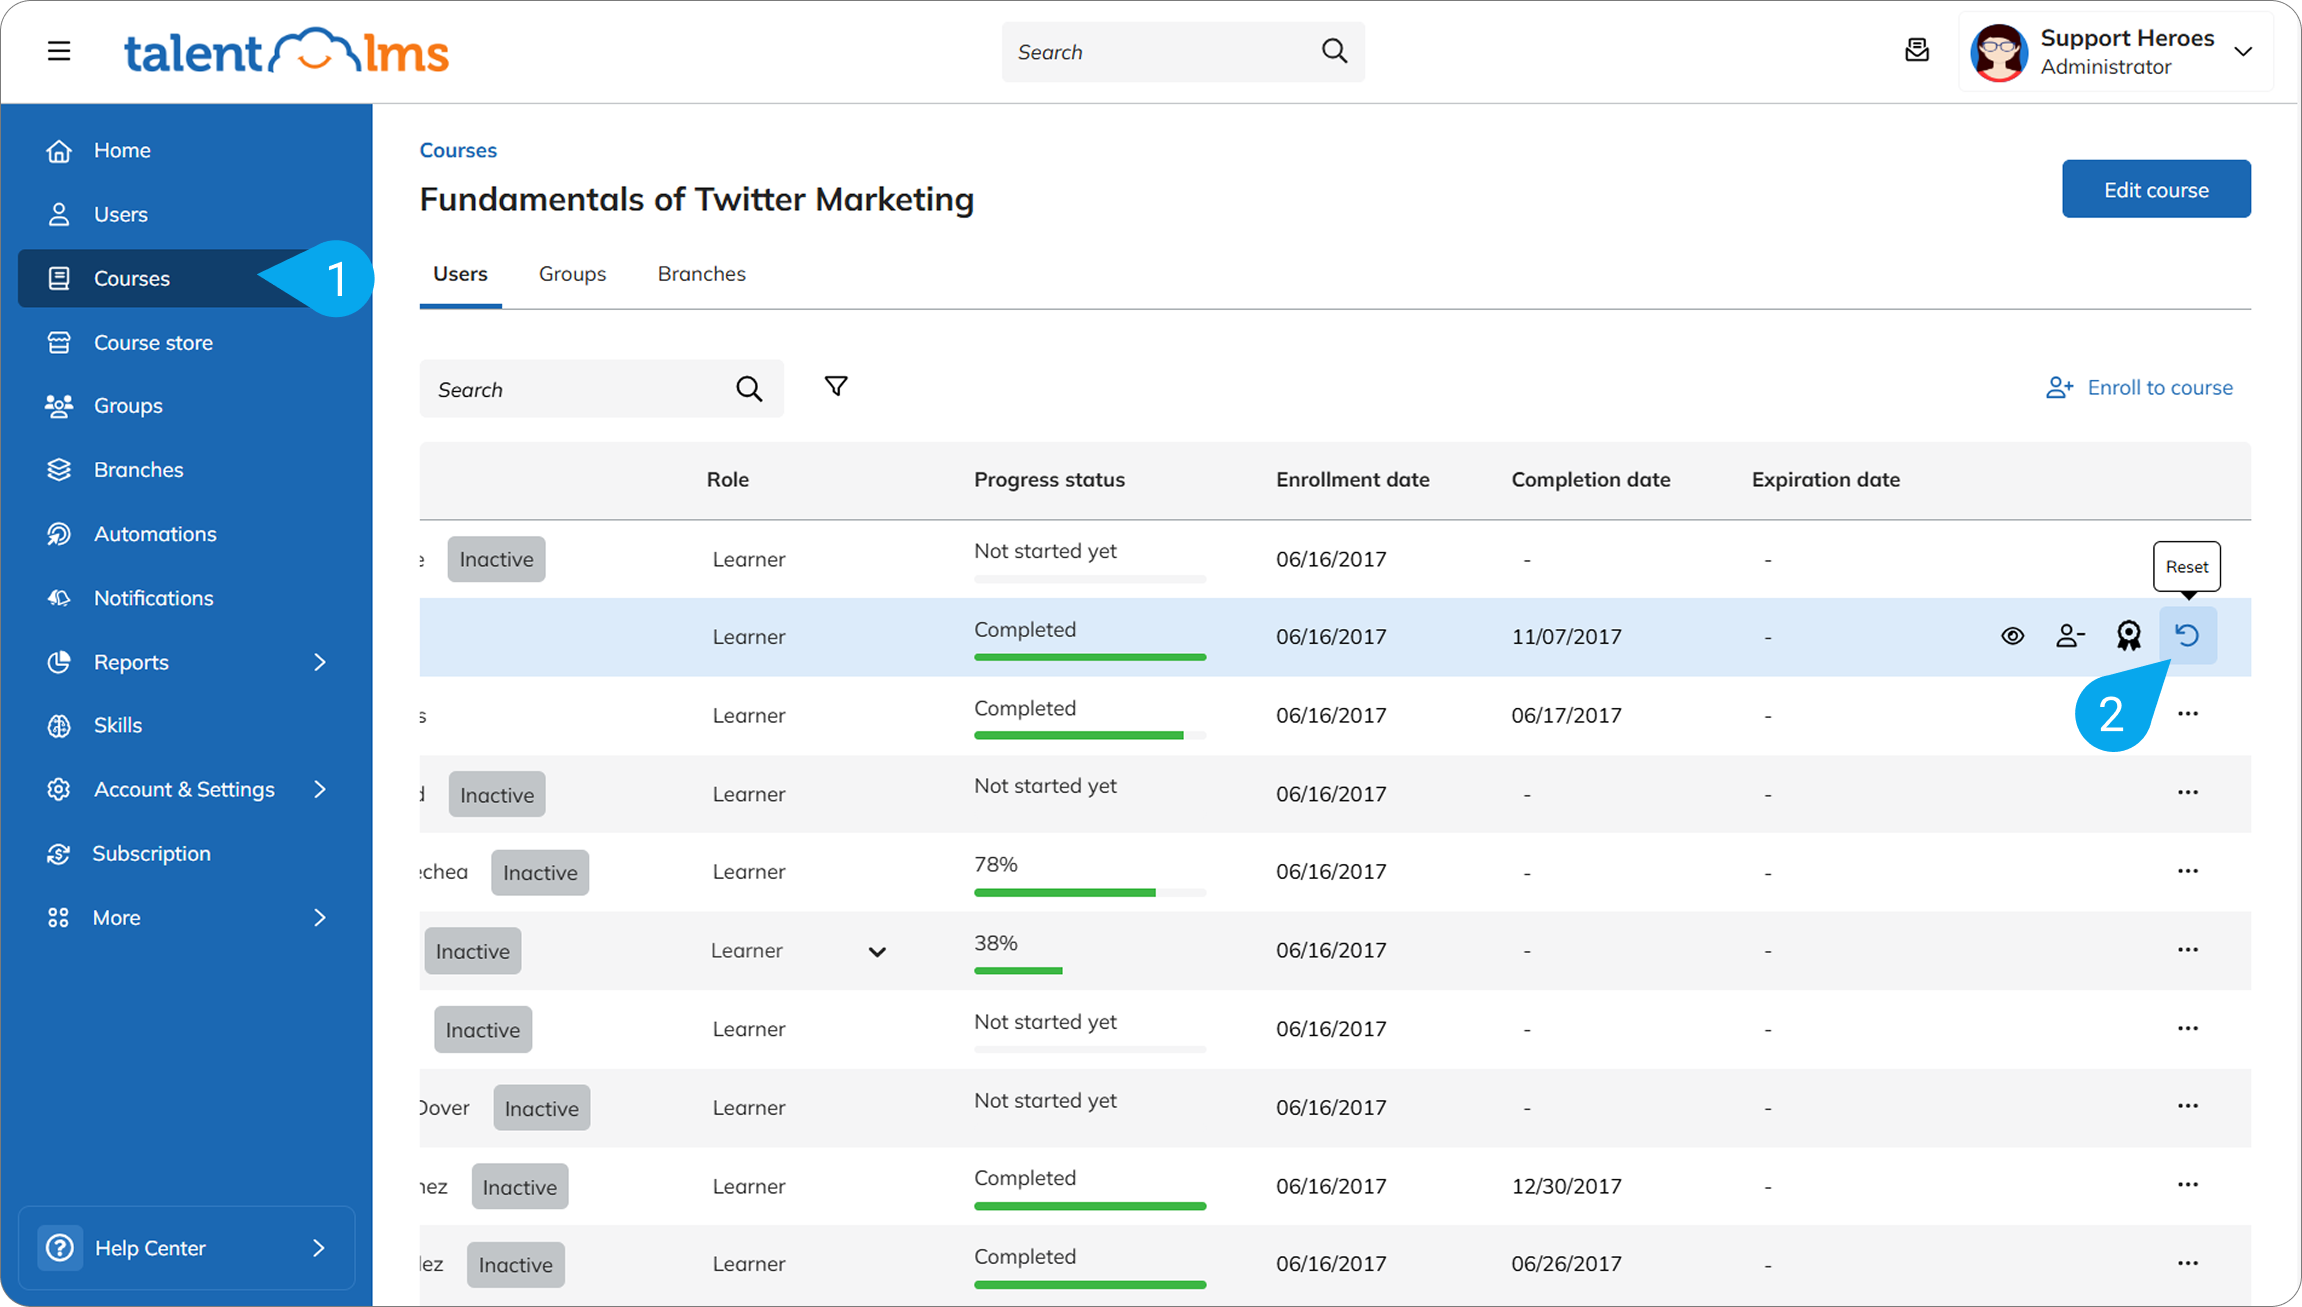Click the Reset progress icon

point(2188,635)
